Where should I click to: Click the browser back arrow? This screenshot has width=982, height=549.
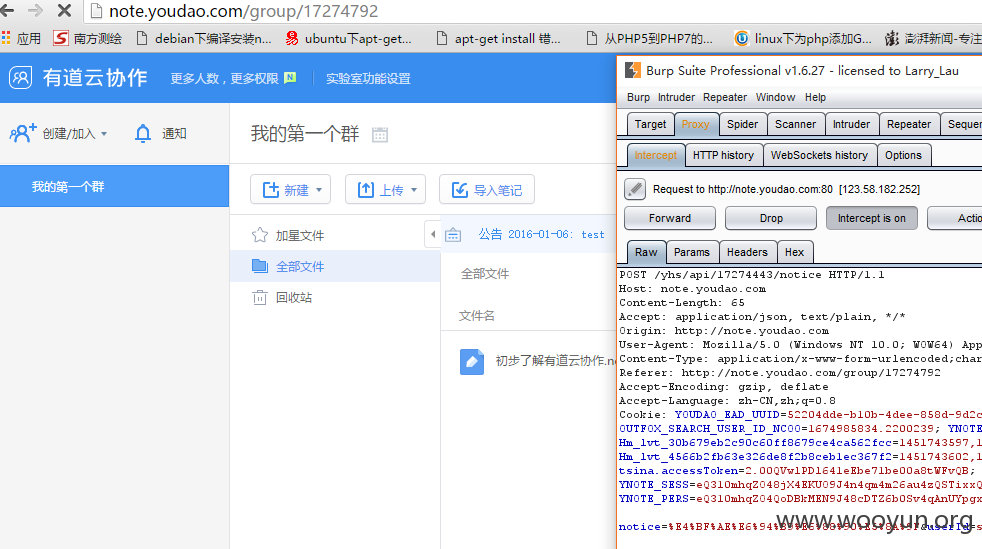point(7,10)
